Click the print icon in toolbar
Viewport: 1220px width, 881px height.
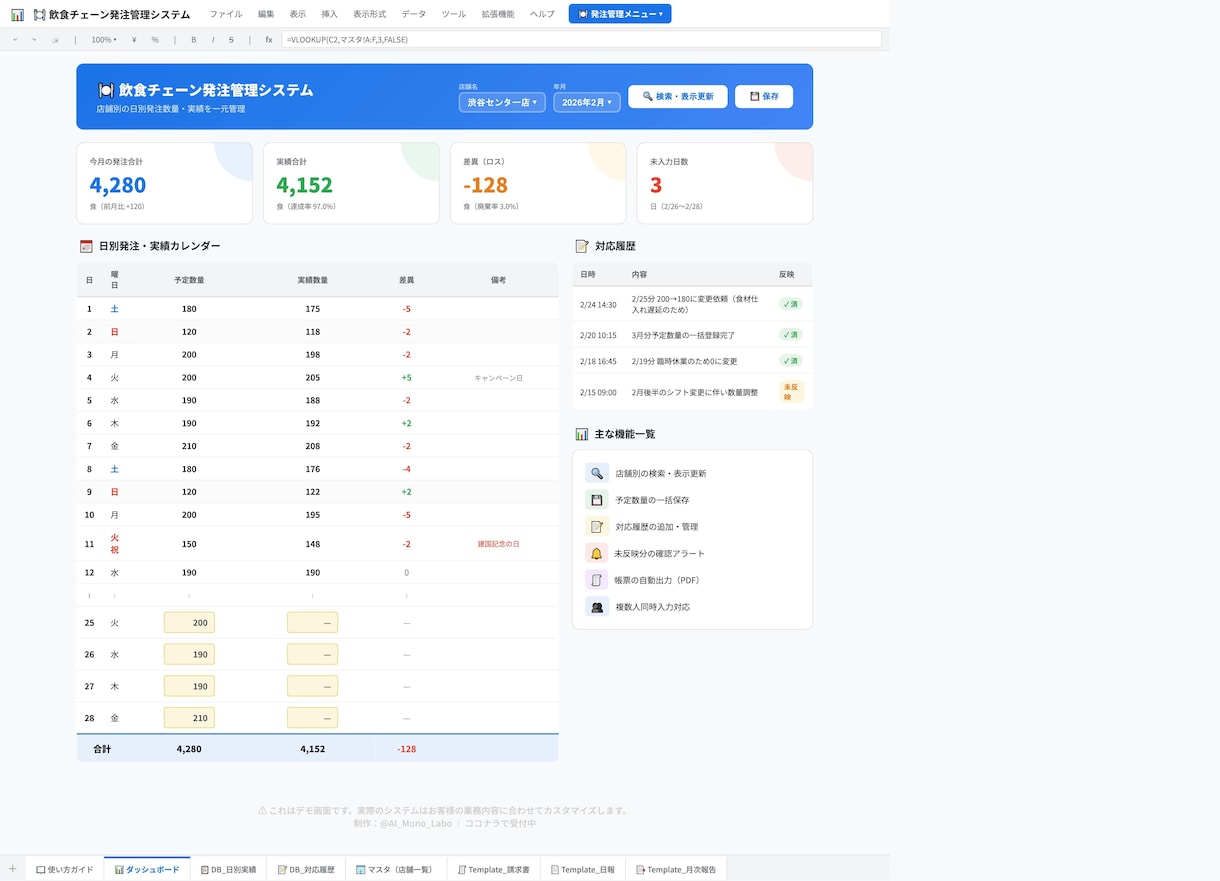(55, 40)
